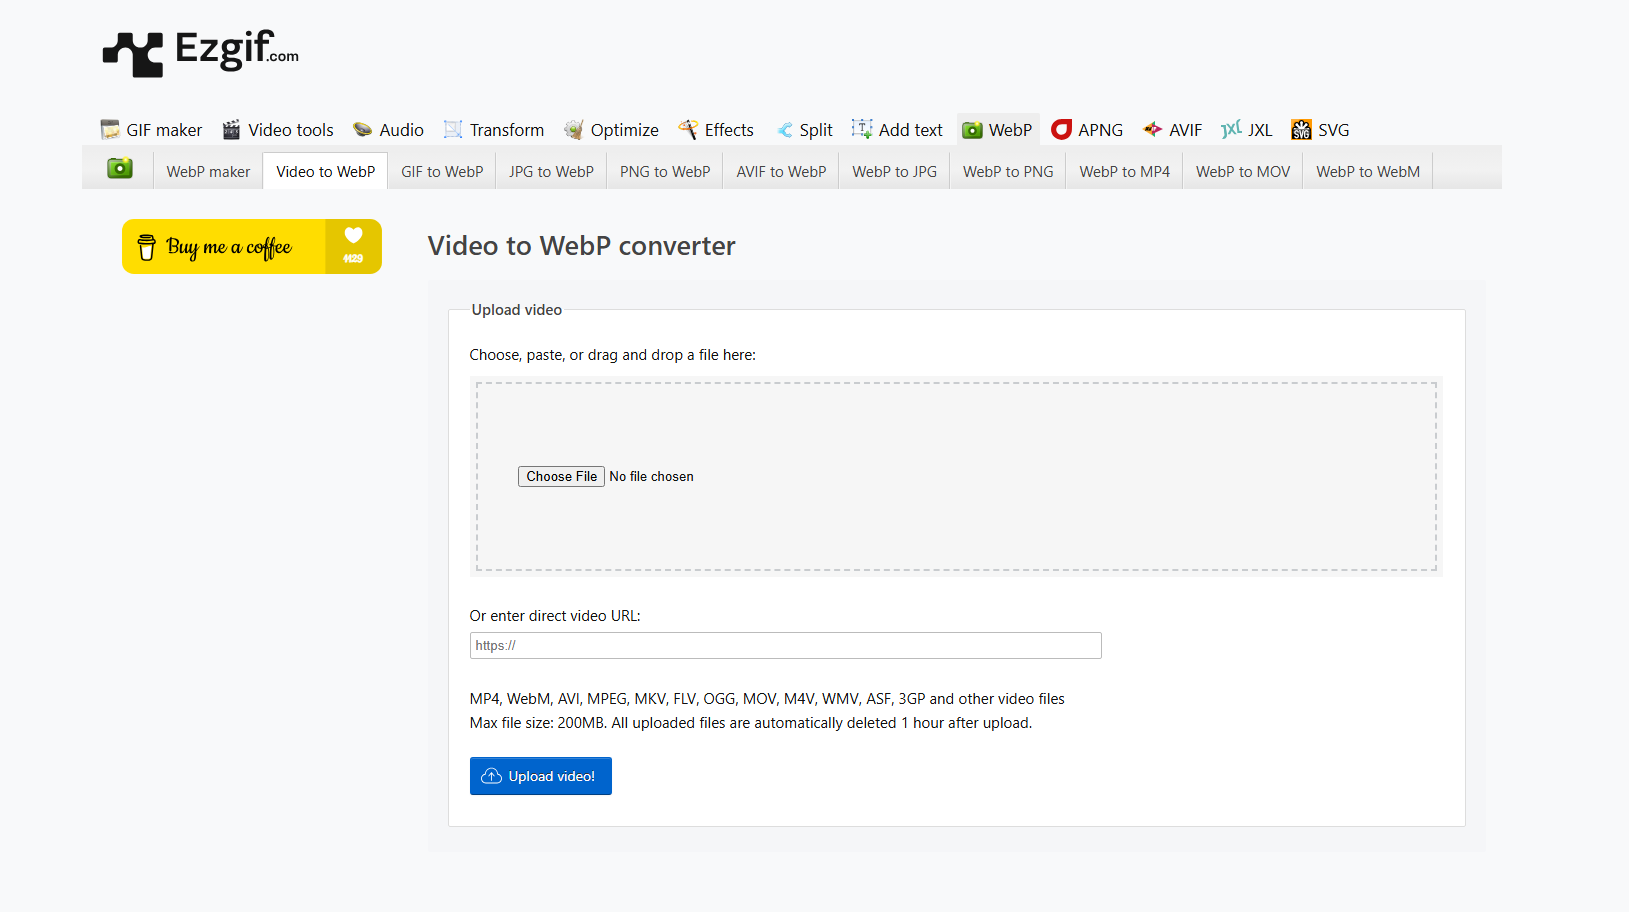
Task: Click the Upload video! button
Action: [541, 776]
